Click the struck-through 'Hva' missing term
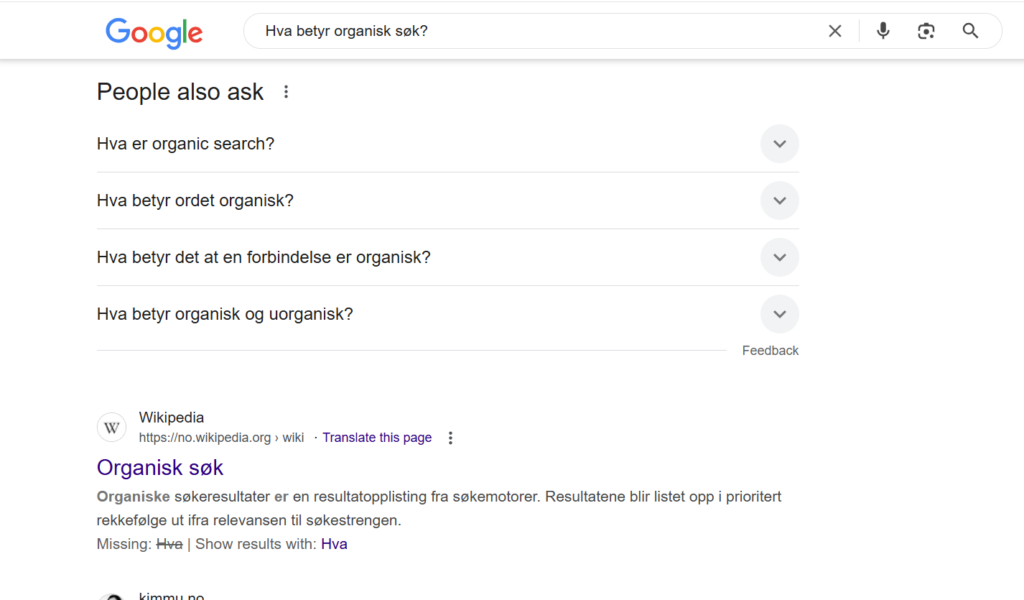This screenshot has height=600, width=1024. pyautogui.click(x=169, y=544)
